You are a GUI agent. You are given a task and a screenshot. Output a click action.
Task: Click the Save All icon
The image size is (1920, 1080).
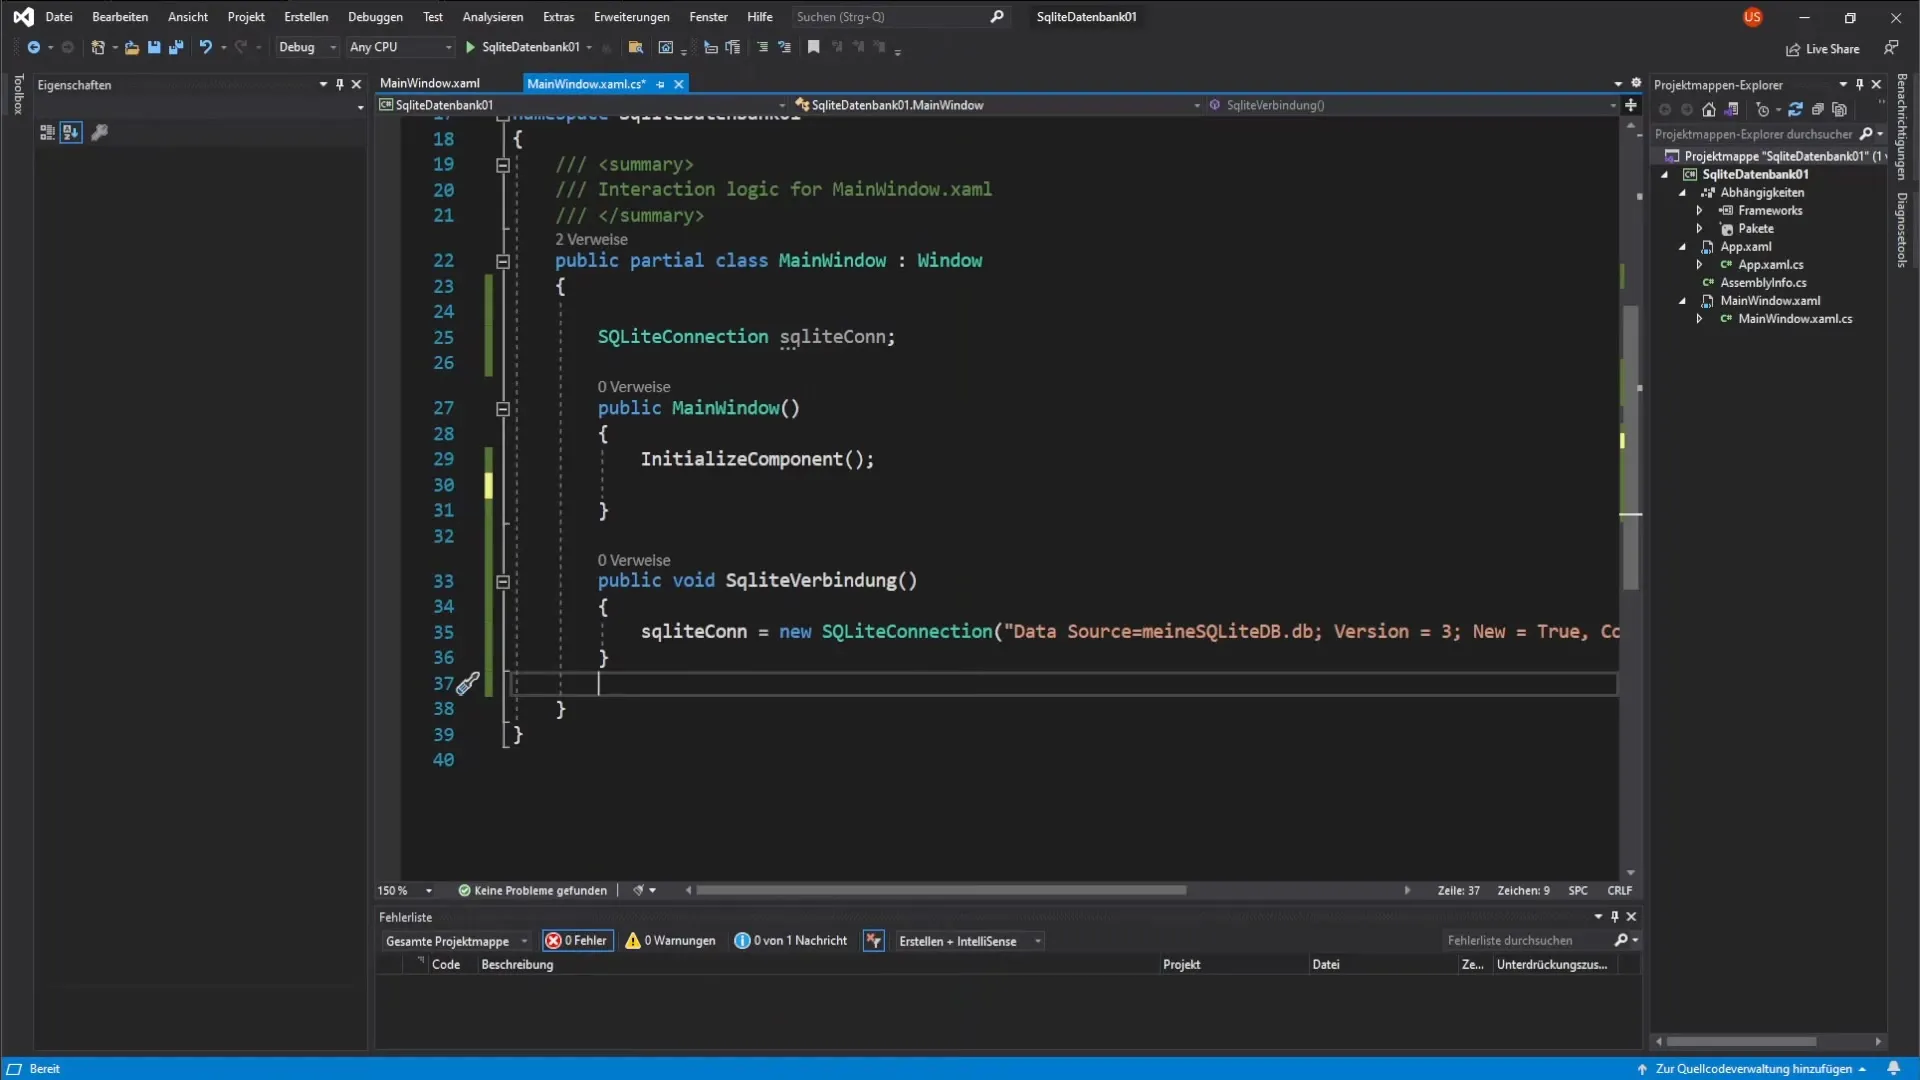176,47
